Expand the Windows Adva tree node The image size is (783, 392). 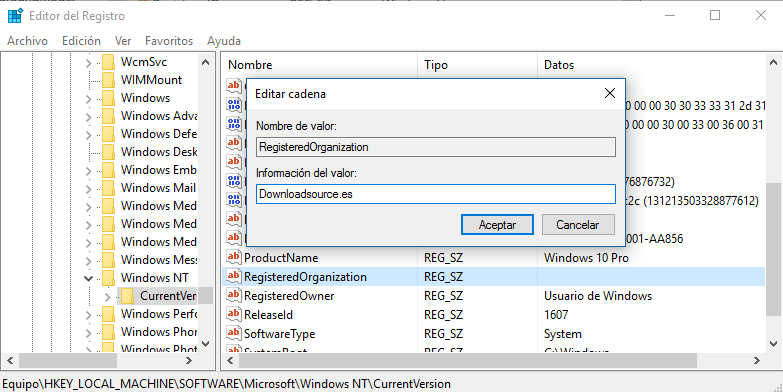pos(88,117)
